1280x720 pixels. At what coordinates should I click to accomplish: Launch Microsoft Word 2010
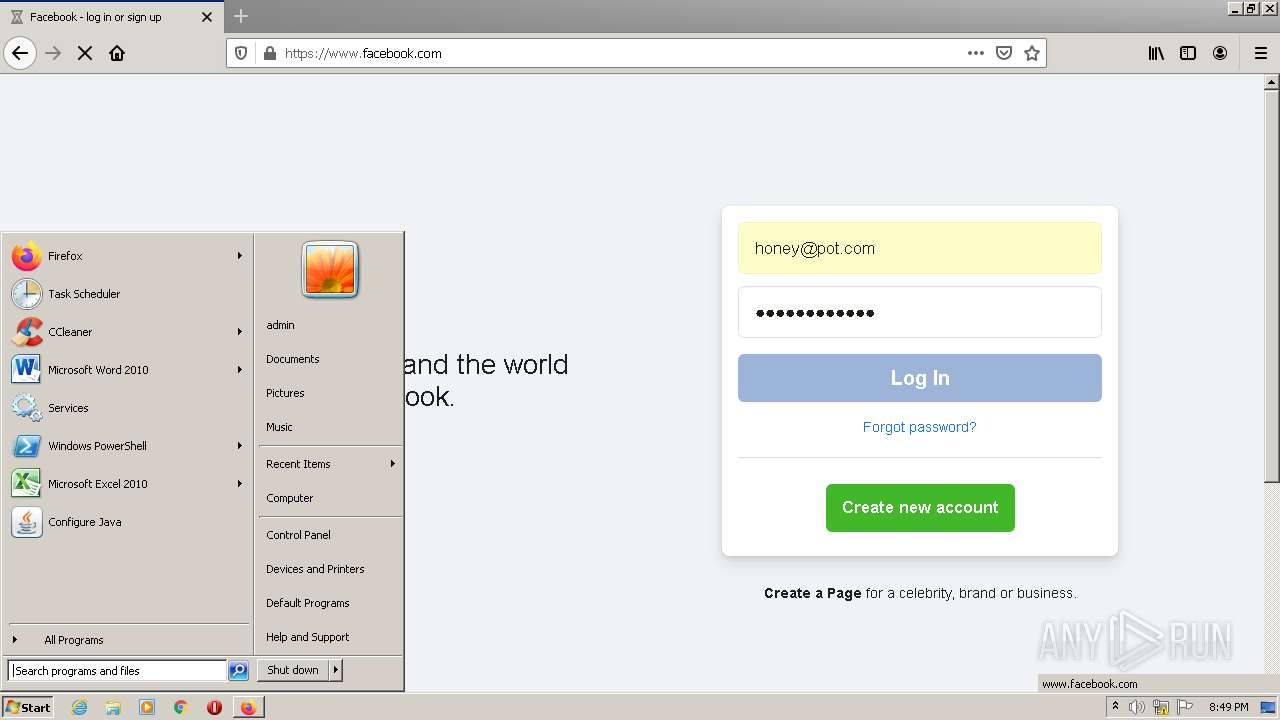(x=127, y=370)
